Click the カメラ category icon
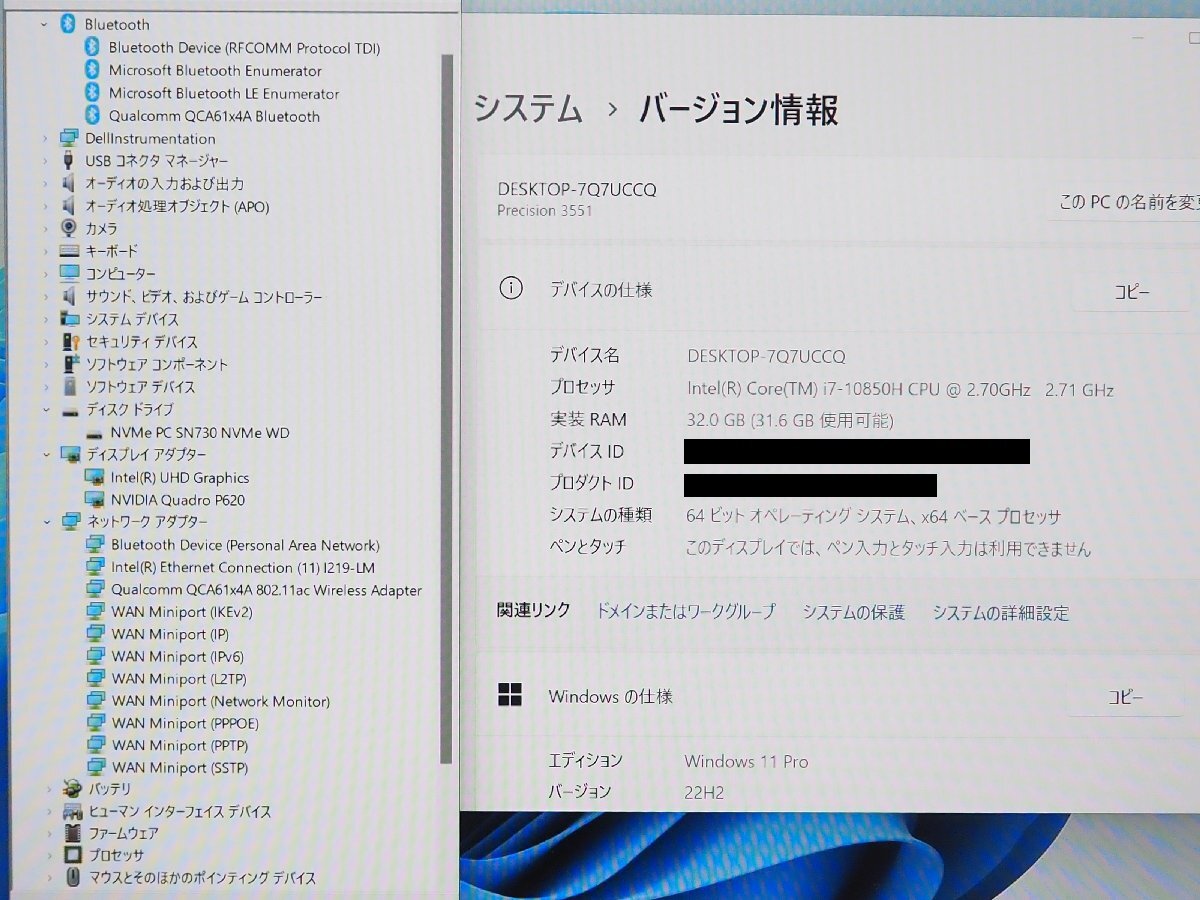The height and width of the screenshot is (900, 1200). [x=69, y=228]
